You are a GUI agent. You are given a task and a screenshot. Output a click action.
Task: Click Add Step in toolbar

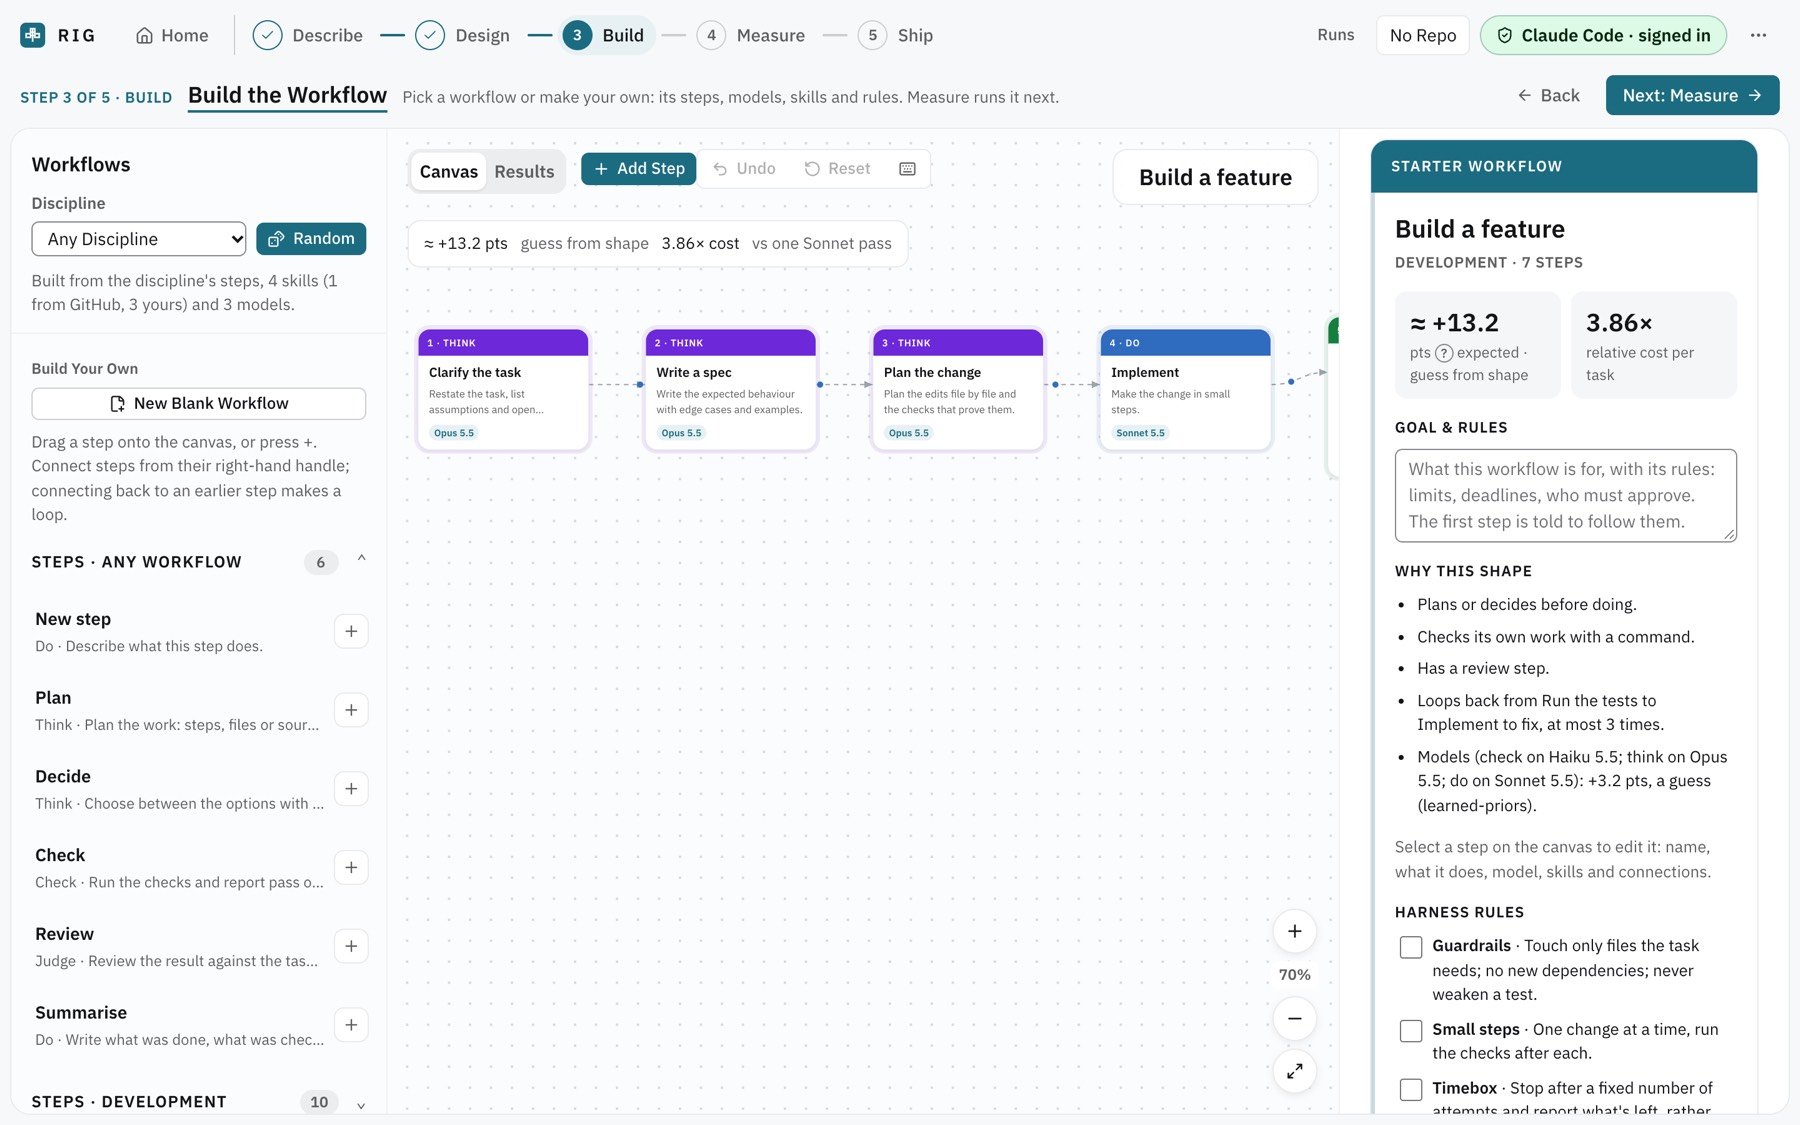click(639, 169)
